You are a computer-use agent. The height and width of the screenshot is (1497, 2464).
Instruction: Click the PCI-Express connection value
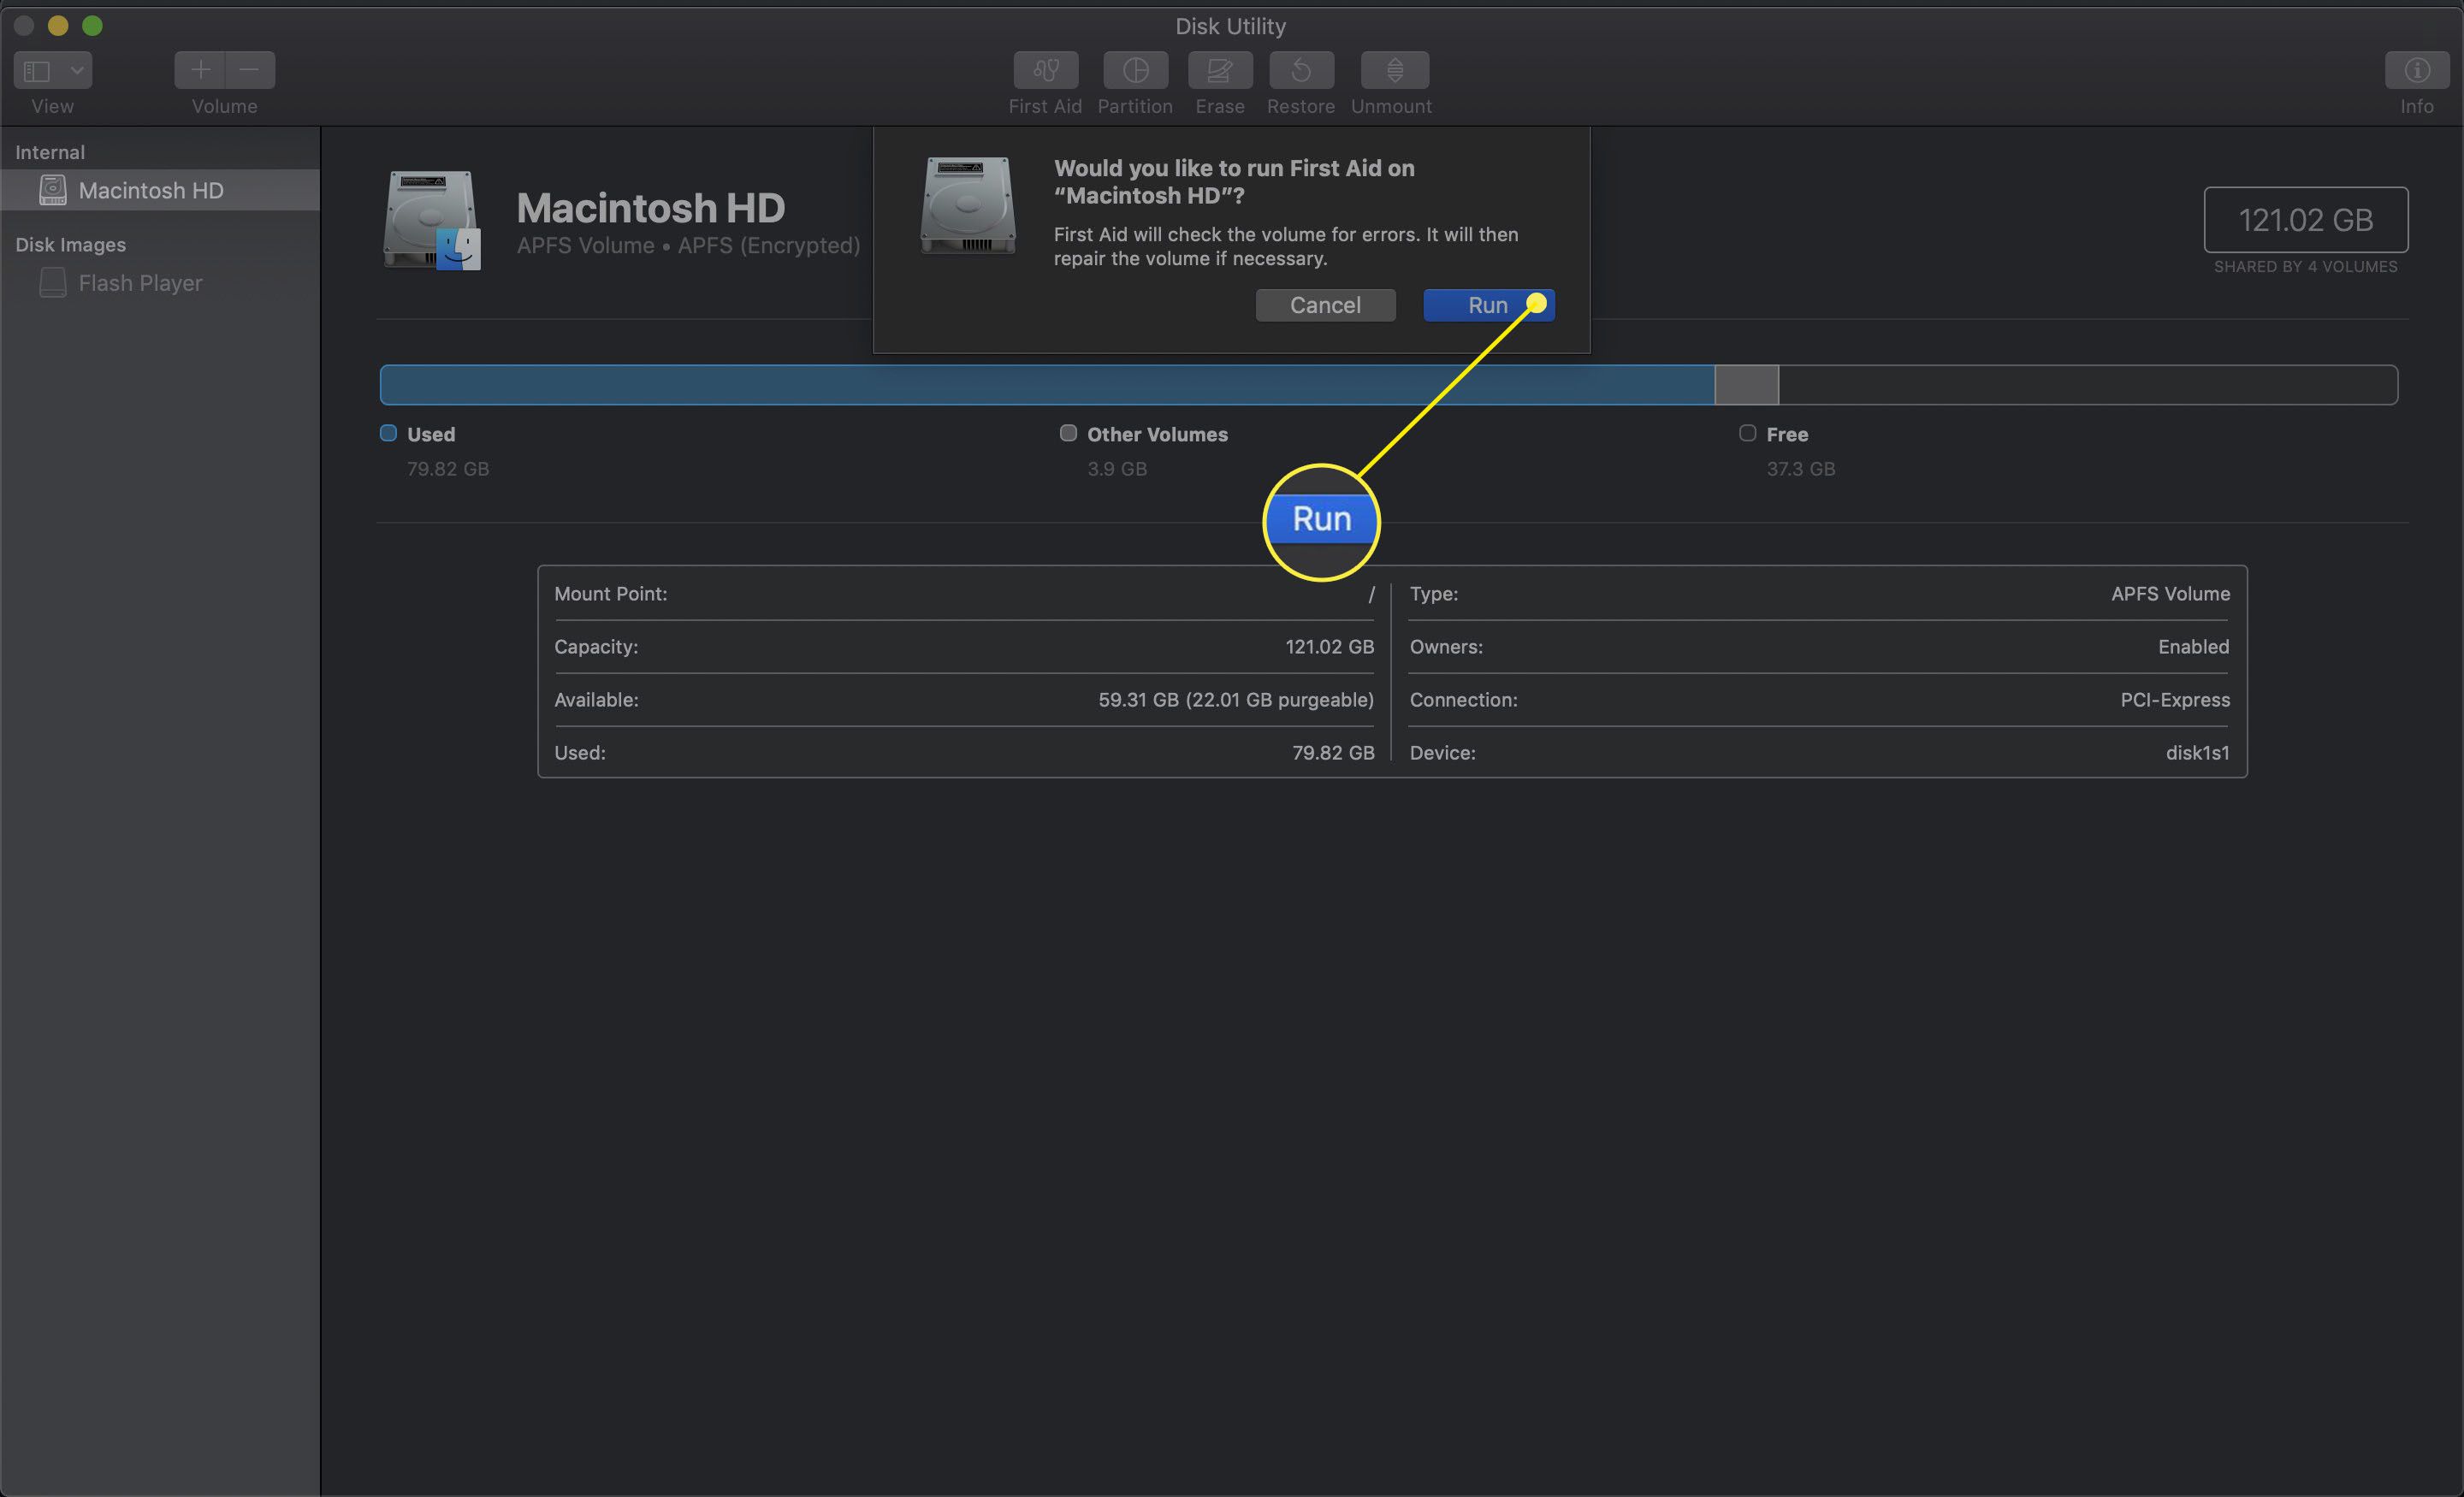pyautogui.click(x=2175, y=700)
